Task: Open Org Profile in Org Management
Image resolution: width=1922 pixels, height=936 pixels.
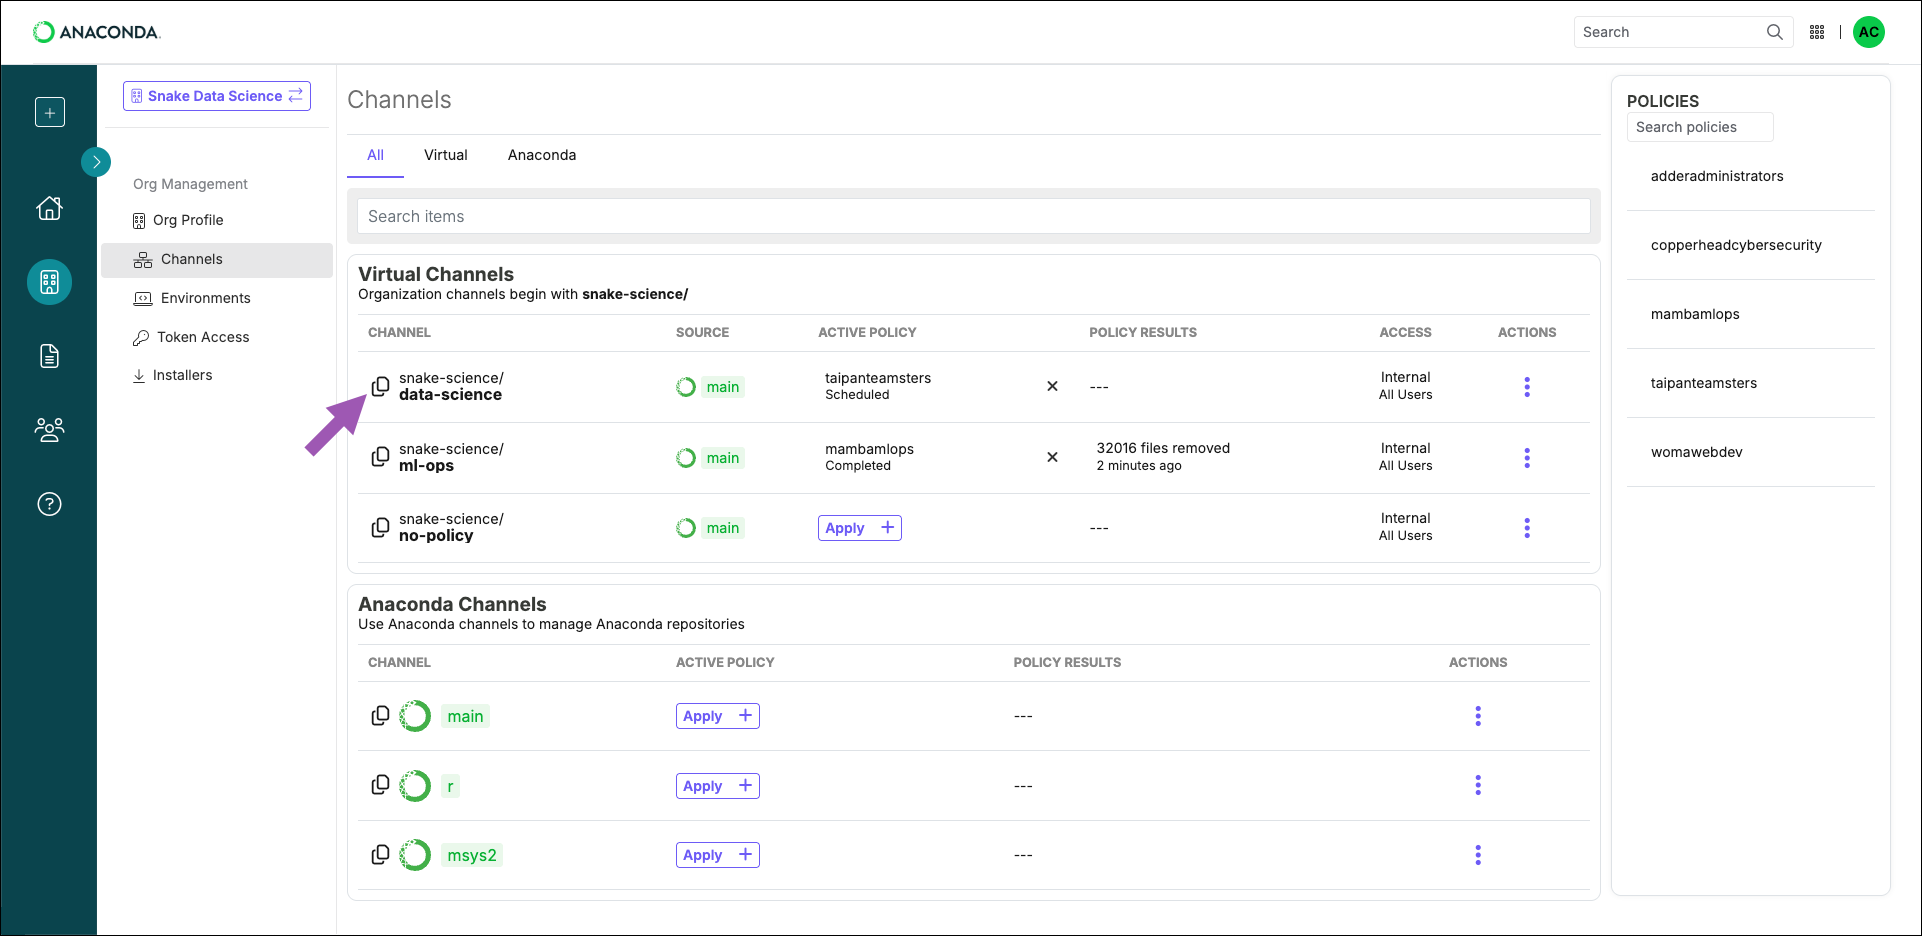Action: (x=178, y=220)
